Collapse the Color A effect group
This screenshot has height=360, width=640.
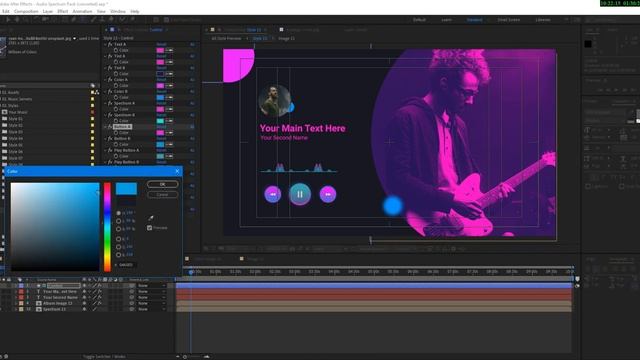105,80
